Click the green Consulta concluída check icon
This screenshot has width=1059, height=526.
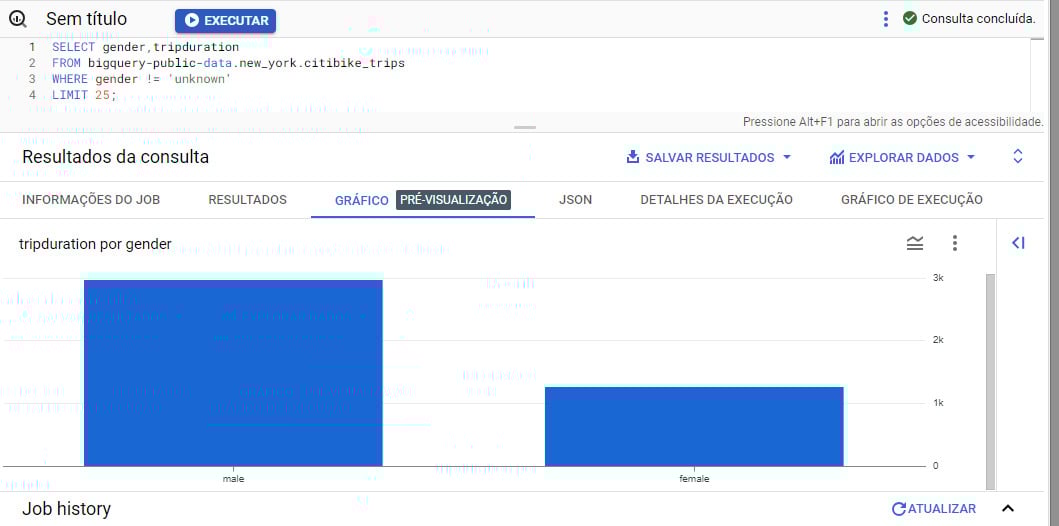tap(909, 19)
